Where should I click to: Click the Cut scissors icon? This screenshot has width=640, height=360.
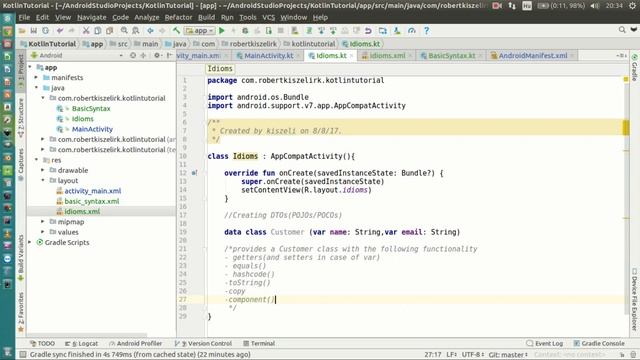pos(86,31)
